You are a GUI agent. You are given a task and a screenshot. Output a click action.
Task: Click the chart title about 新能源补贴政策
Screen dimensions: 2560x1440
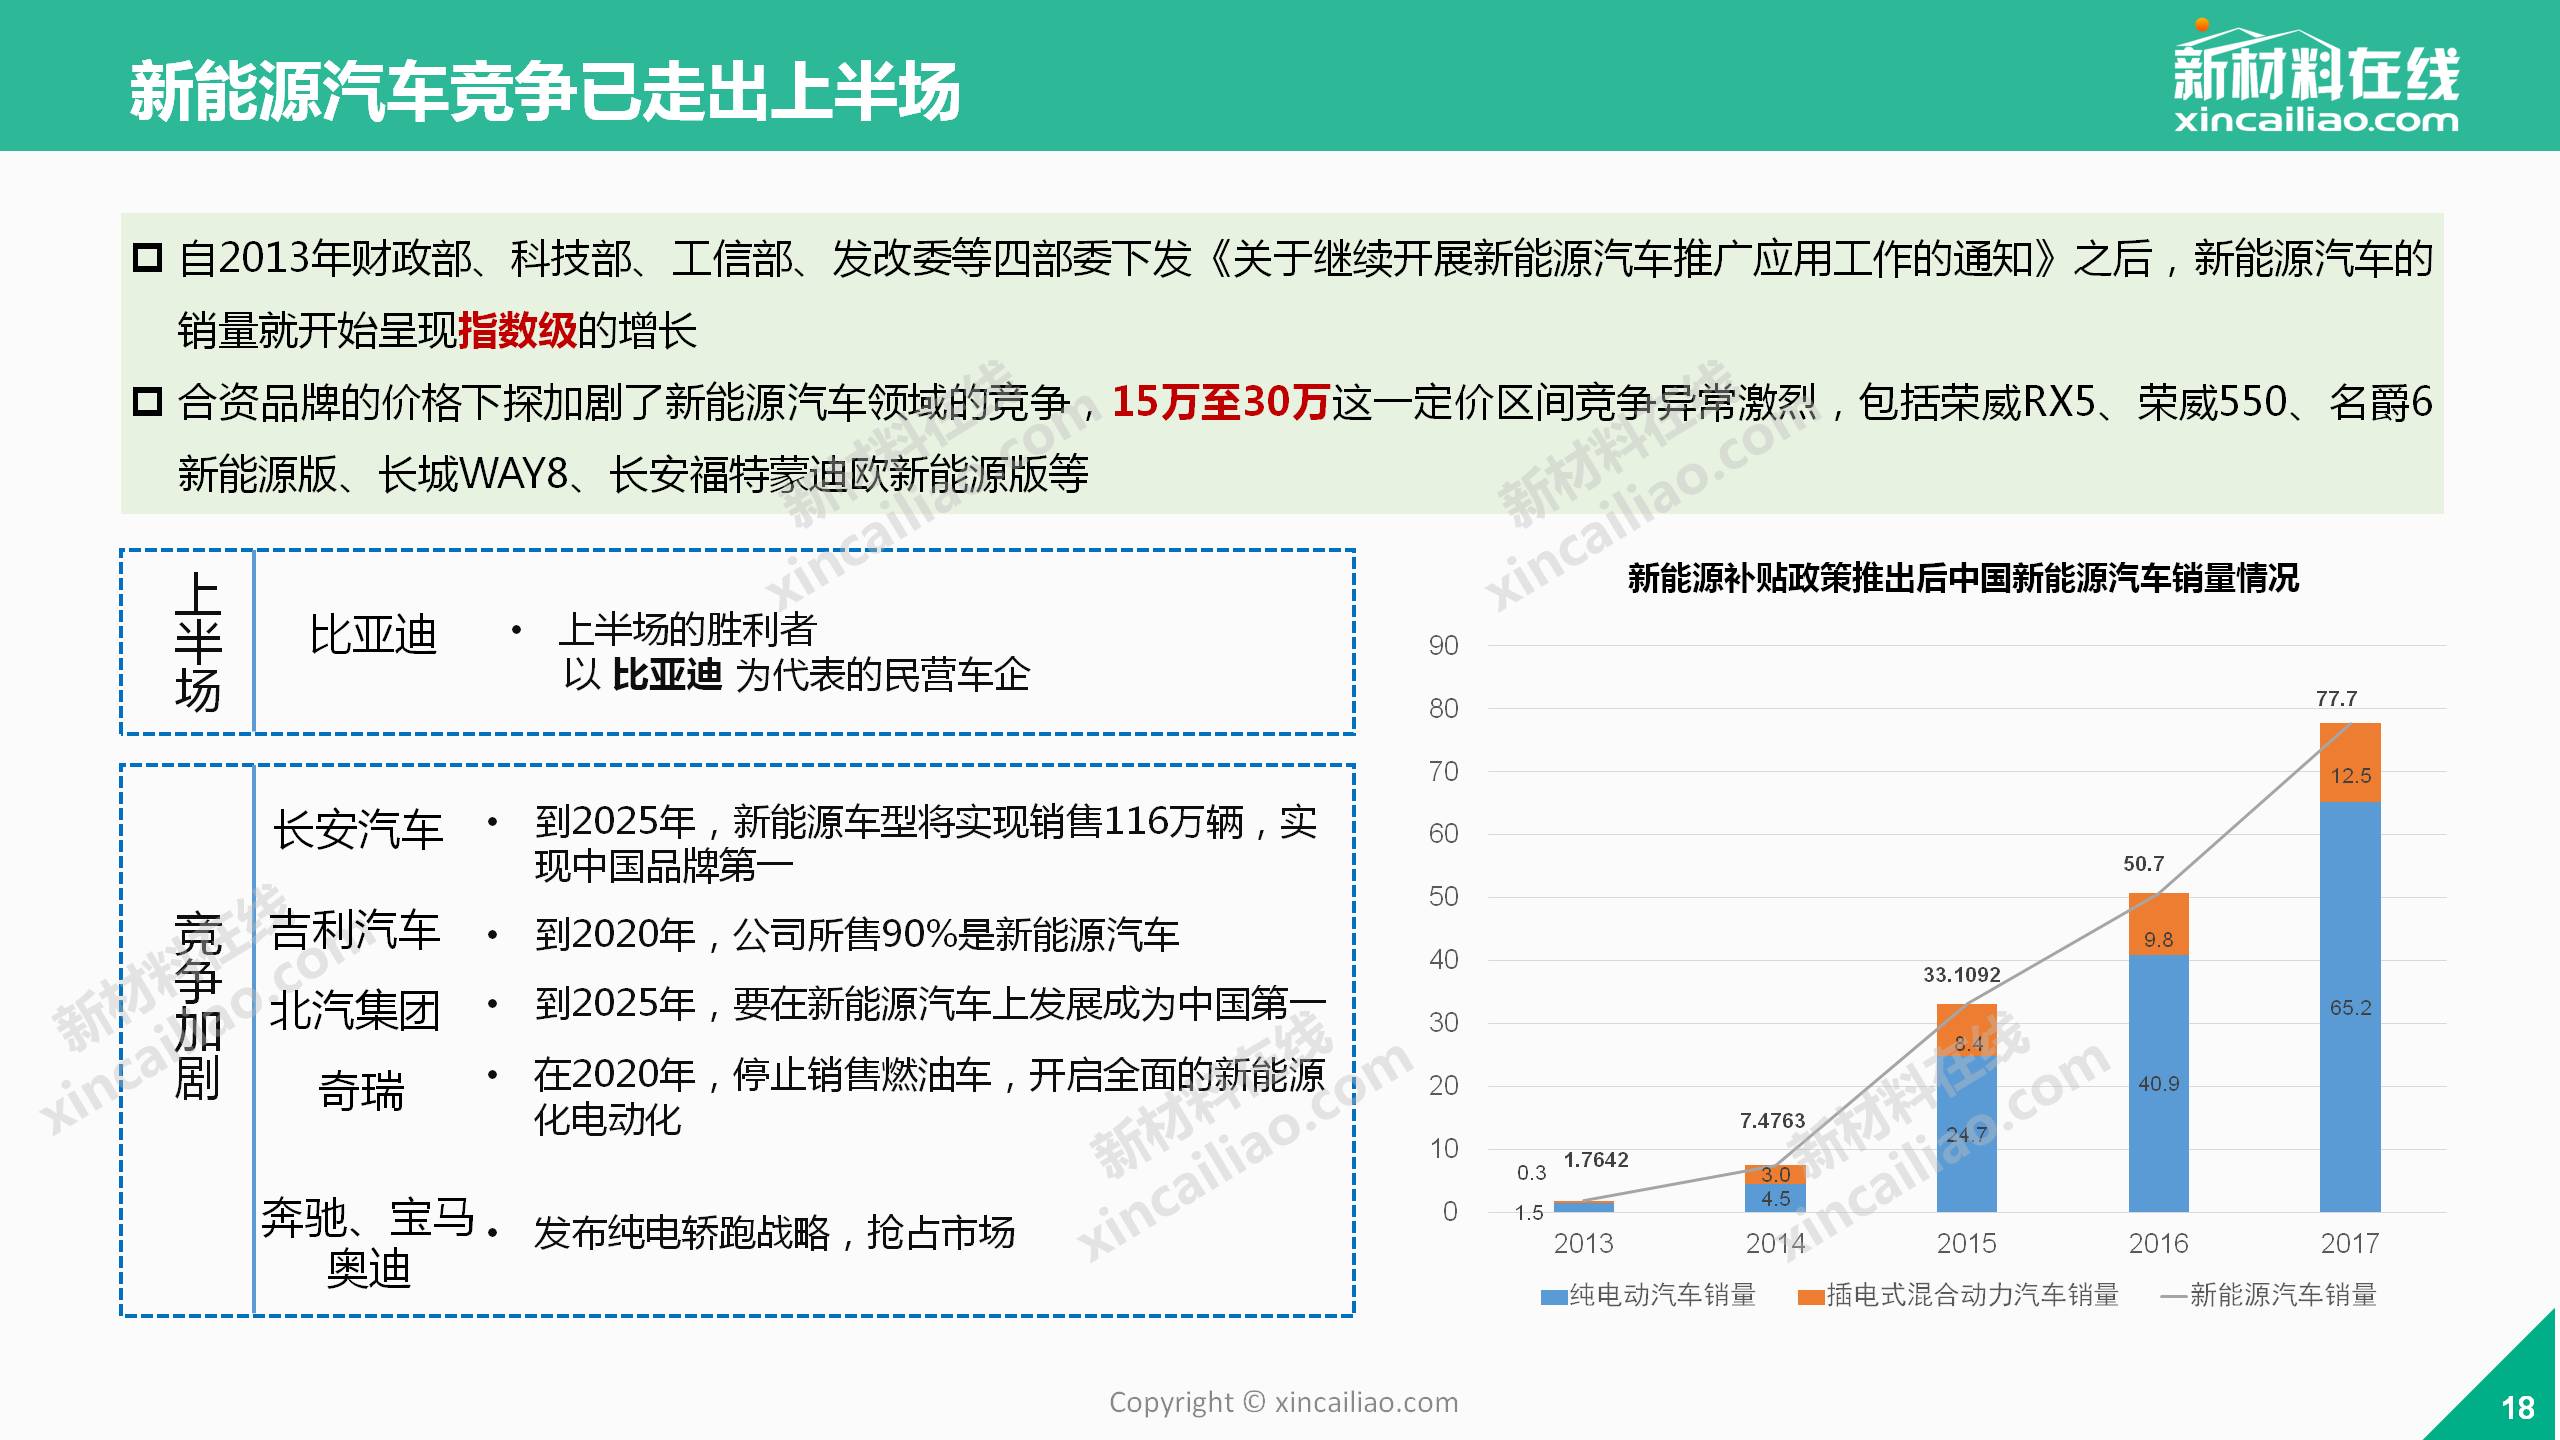(x=1962, y=578)
